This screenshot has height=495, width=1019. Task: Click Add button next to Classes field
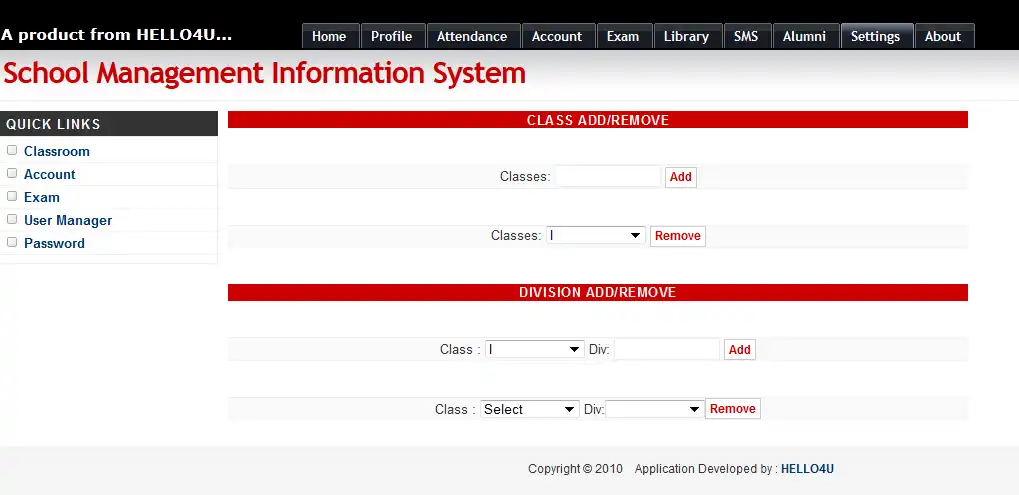click(680, 177)
